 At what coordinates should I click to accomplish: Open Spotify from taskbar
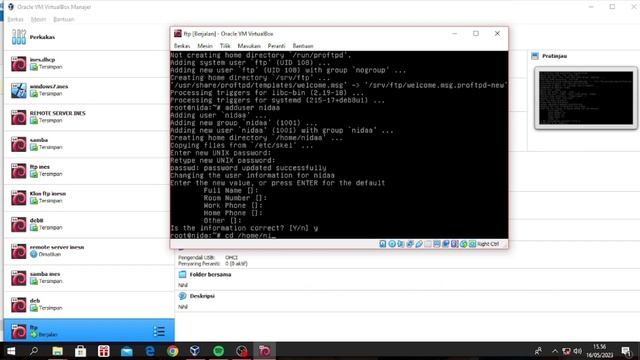tap(218, 351)
